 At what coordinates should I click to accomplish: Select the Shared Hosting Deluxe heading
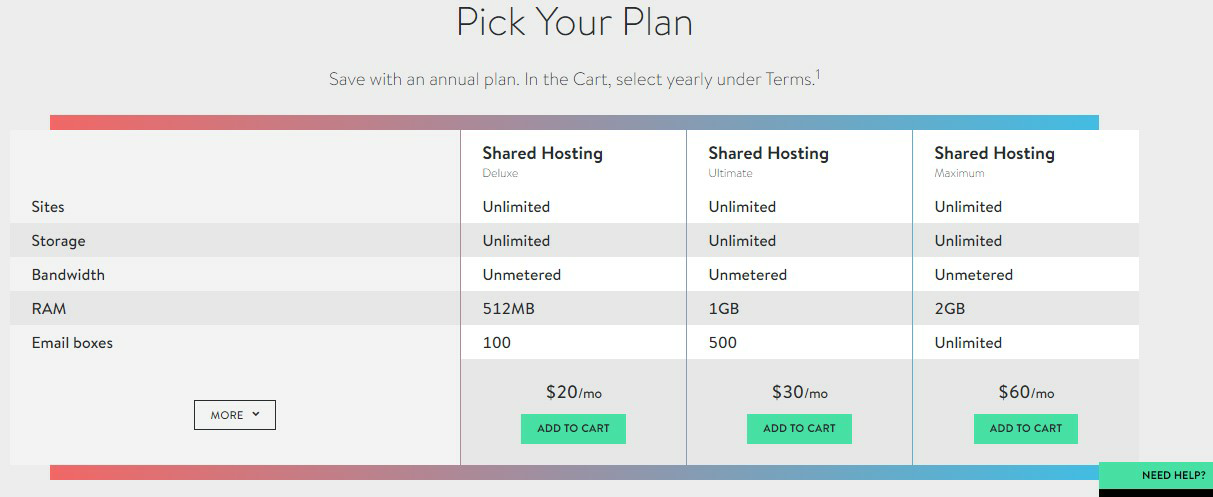coord(542,153)
